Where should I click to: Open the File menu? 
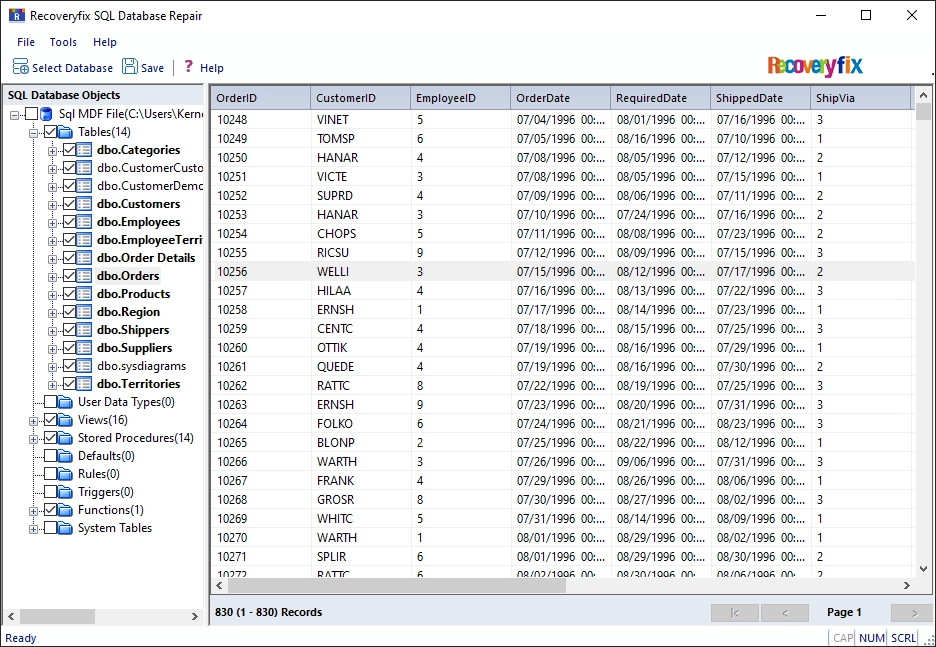26,42
